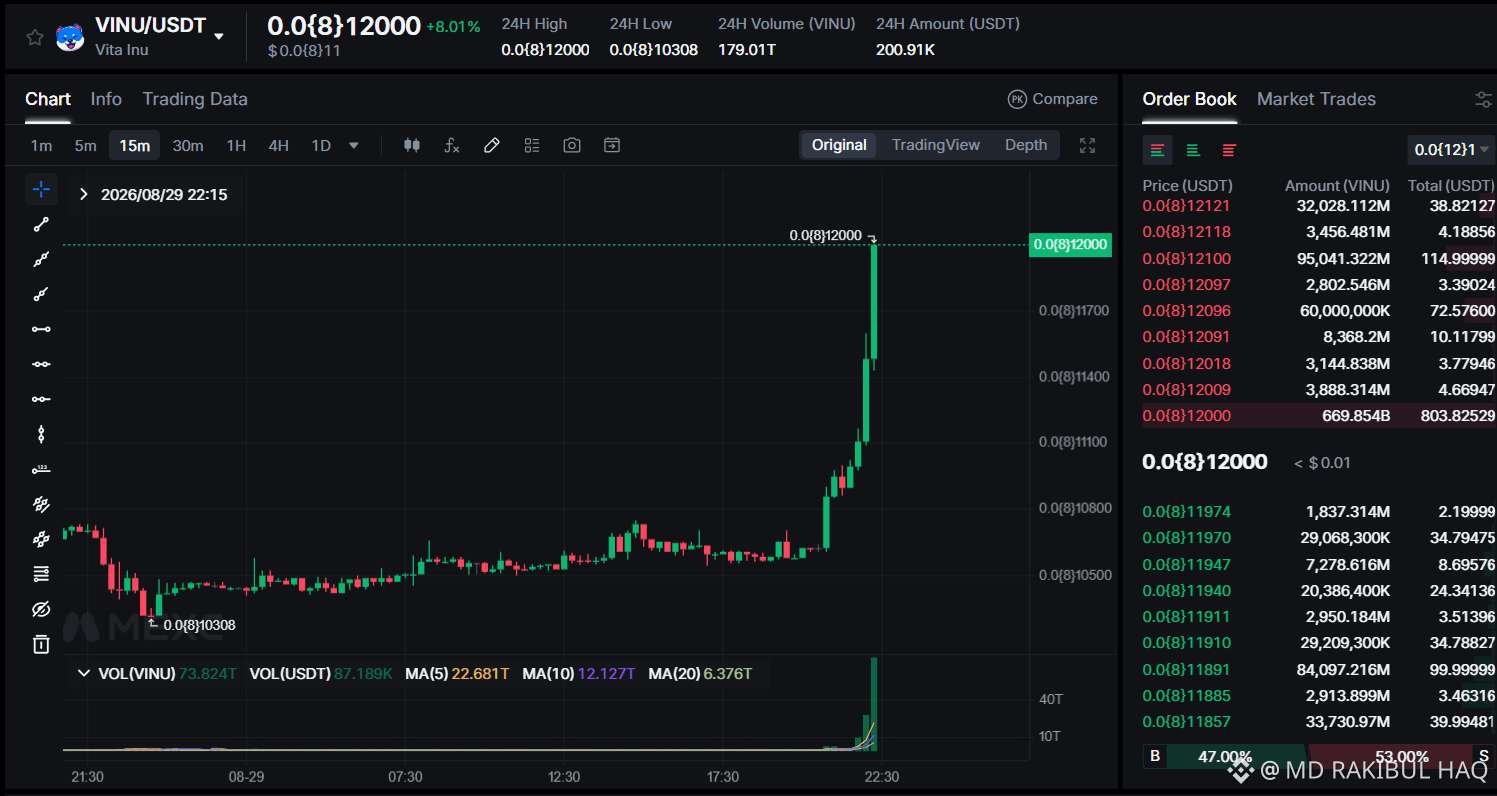Image resolution: width=1497 pixels, height=796 pixels.
Task: Select the 4H timeframe
Action: pyautogui.click(x=278, y=146)
